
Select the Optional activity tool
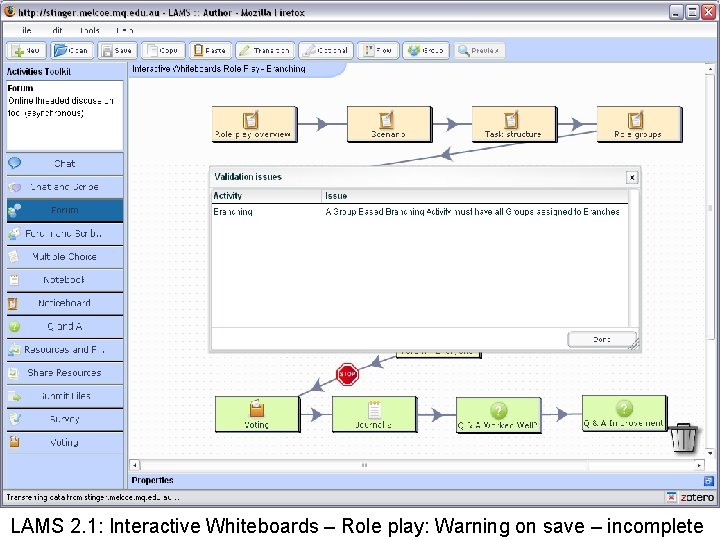pyautogui.click(x=326, y=51)
